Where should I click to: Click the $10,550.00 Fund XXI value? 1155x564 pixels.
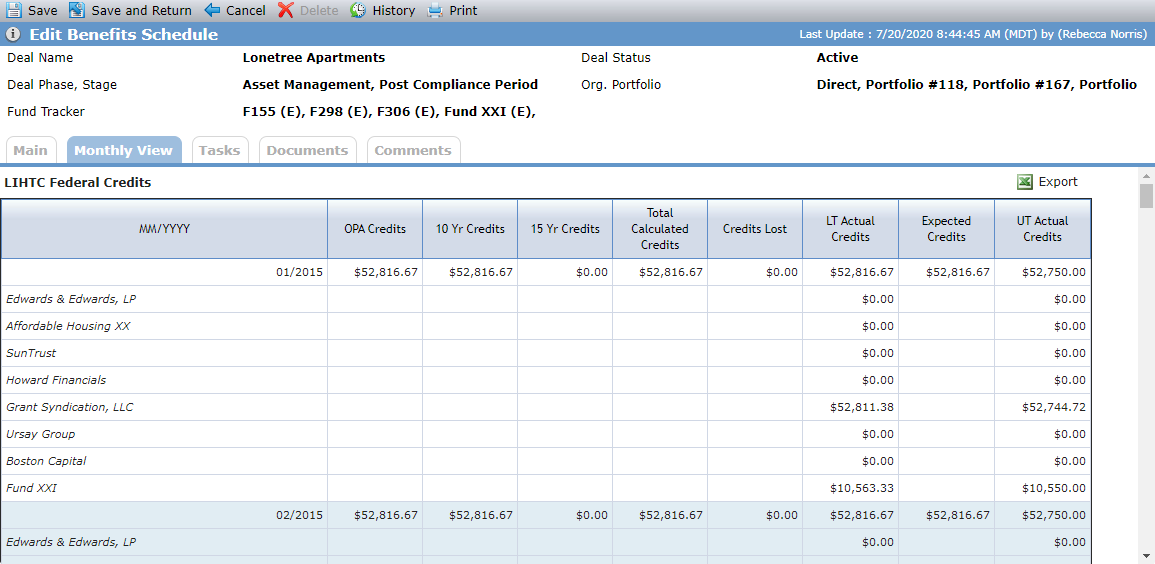(x=1053, y=488)
